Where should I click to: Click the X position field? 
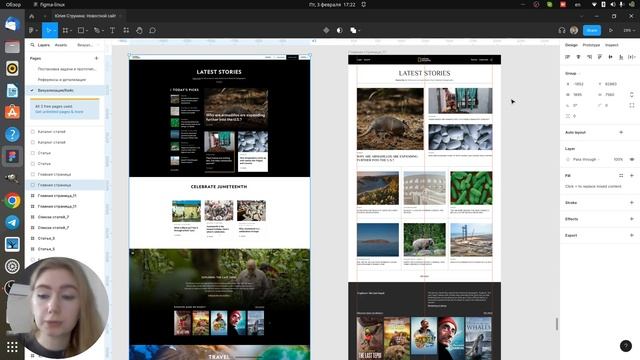(579, 84)
